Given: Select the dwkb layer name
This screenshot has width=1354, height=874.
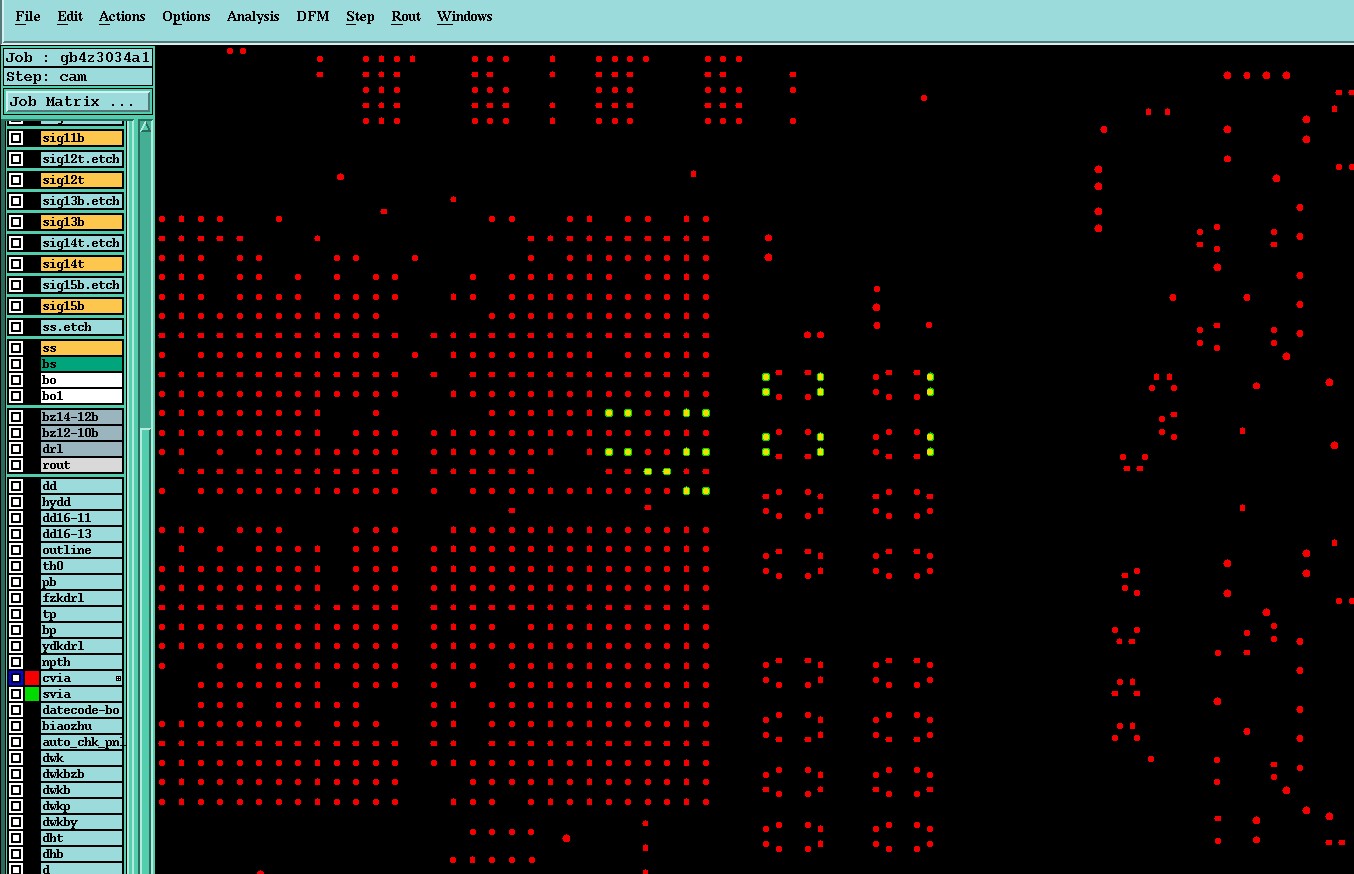Looking at the screenshot, I should click(x=82, y=790).
